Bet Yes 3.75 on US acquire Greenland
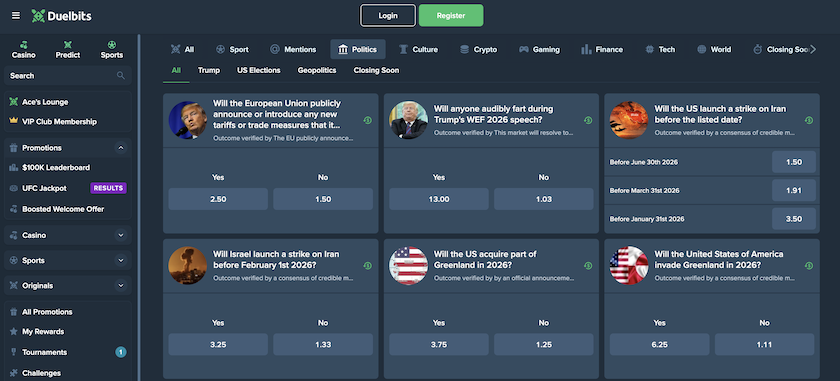The width and height of the screenshot is (840, 381). 439,345
